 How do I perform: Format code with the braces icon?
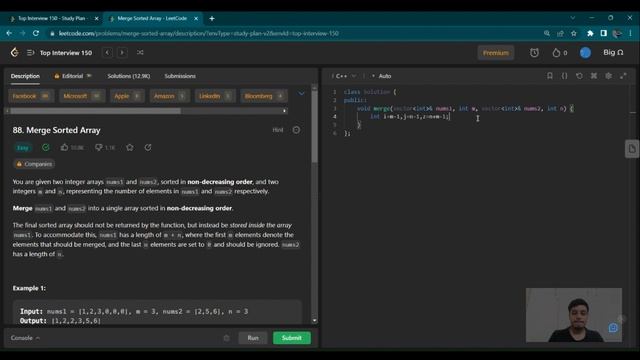[564, 76]
